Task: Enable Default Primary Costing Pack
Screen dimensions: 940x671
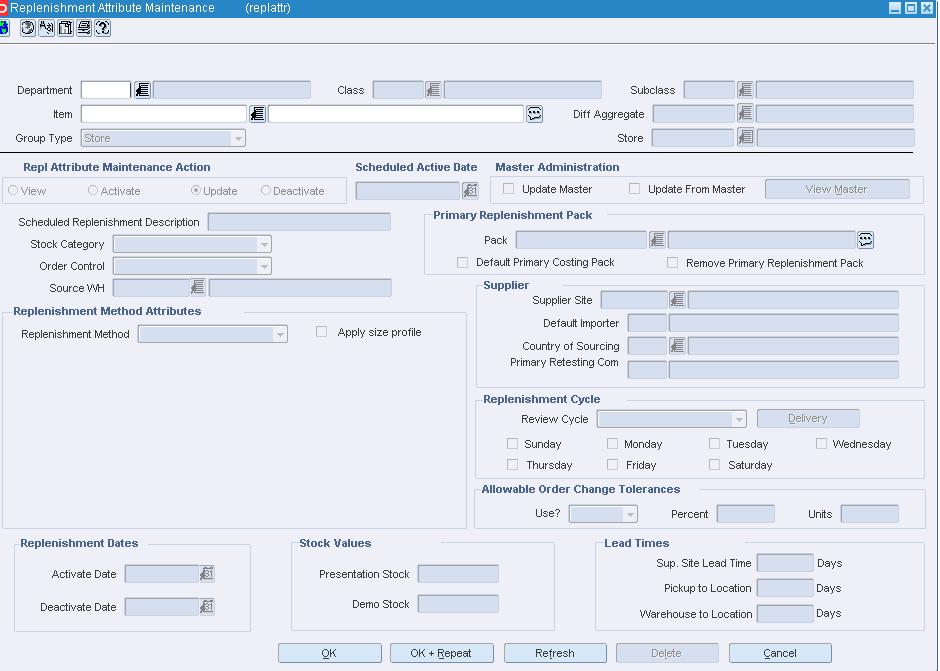Action: [x=463, y=262]
